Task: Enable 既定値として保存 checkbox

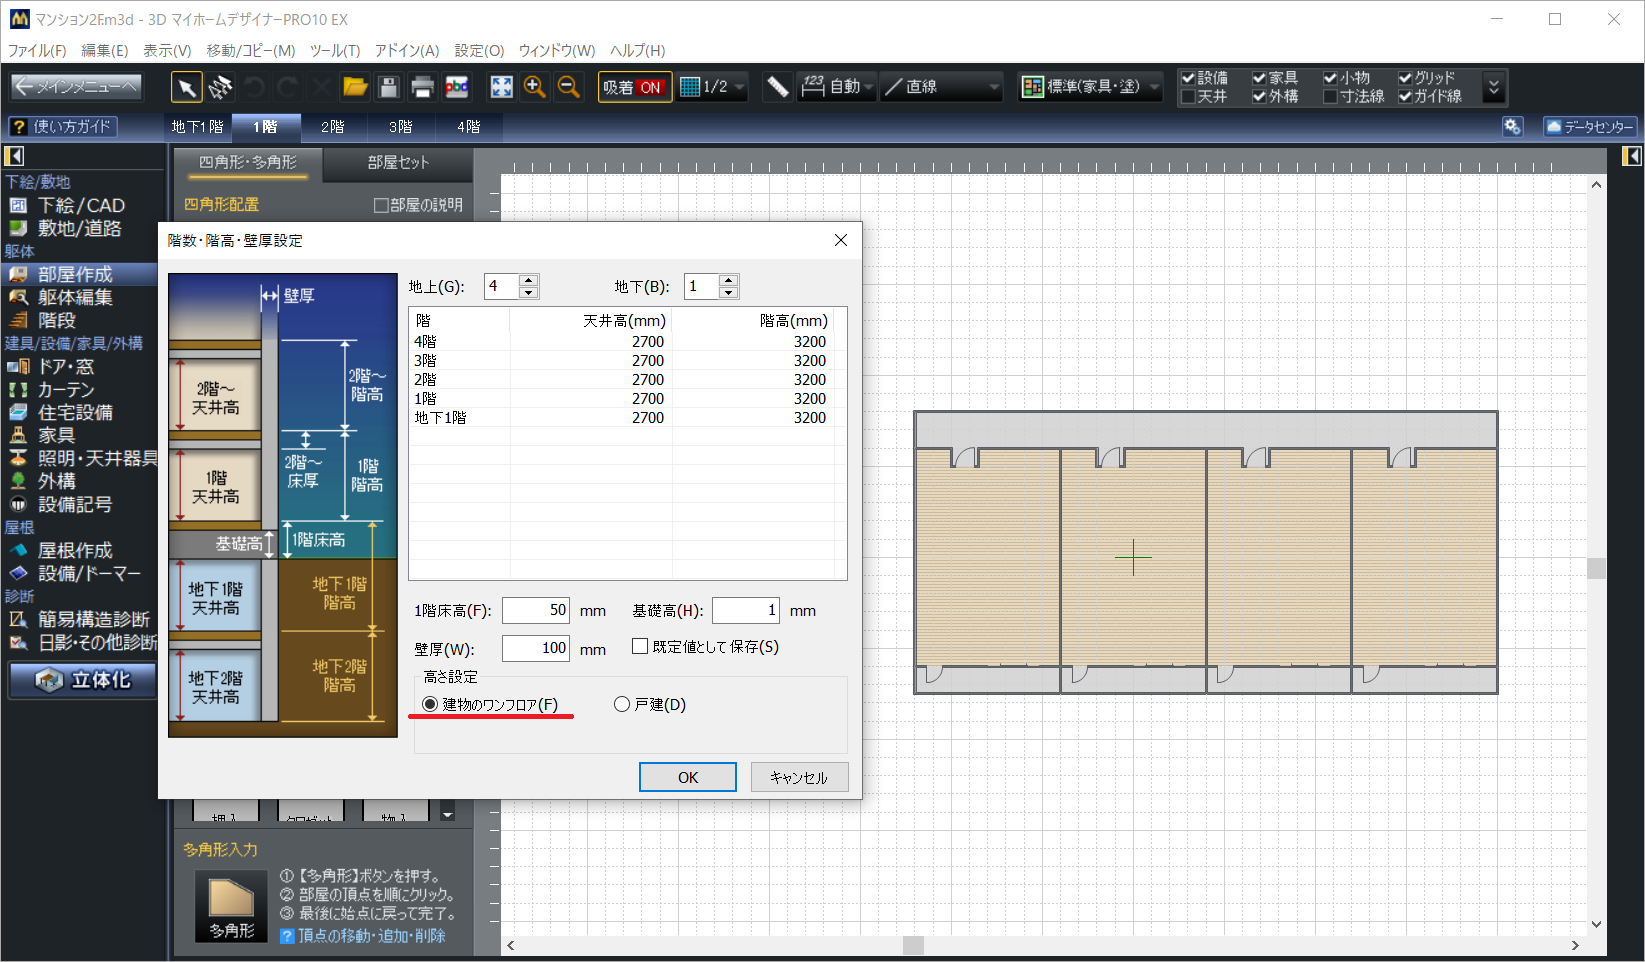Action: click(640, 647)
